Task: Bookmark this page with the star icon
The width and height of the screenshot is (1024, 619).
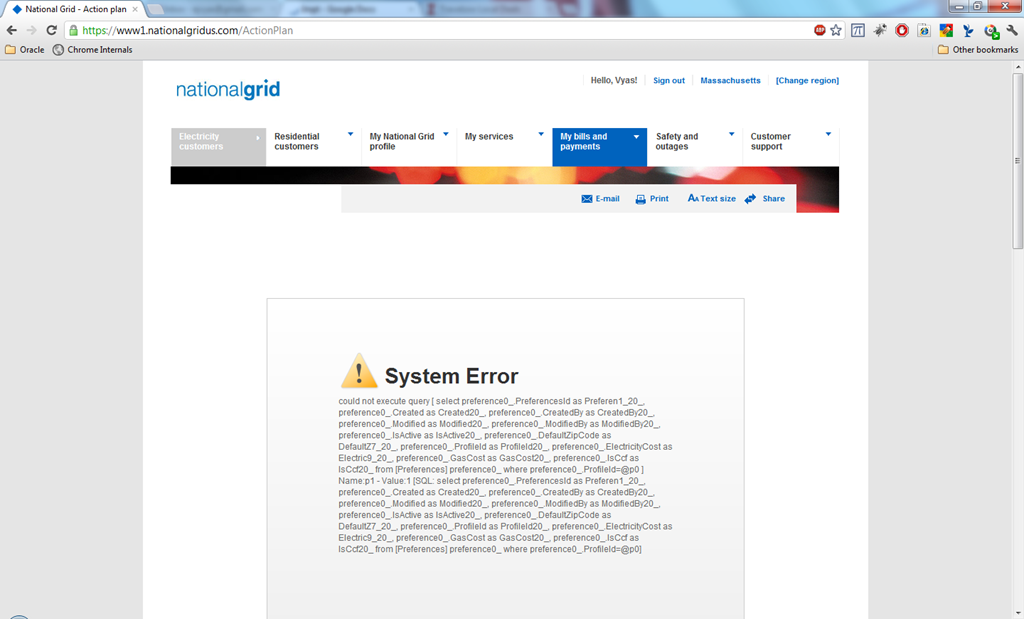Action: tap(836, 30)
